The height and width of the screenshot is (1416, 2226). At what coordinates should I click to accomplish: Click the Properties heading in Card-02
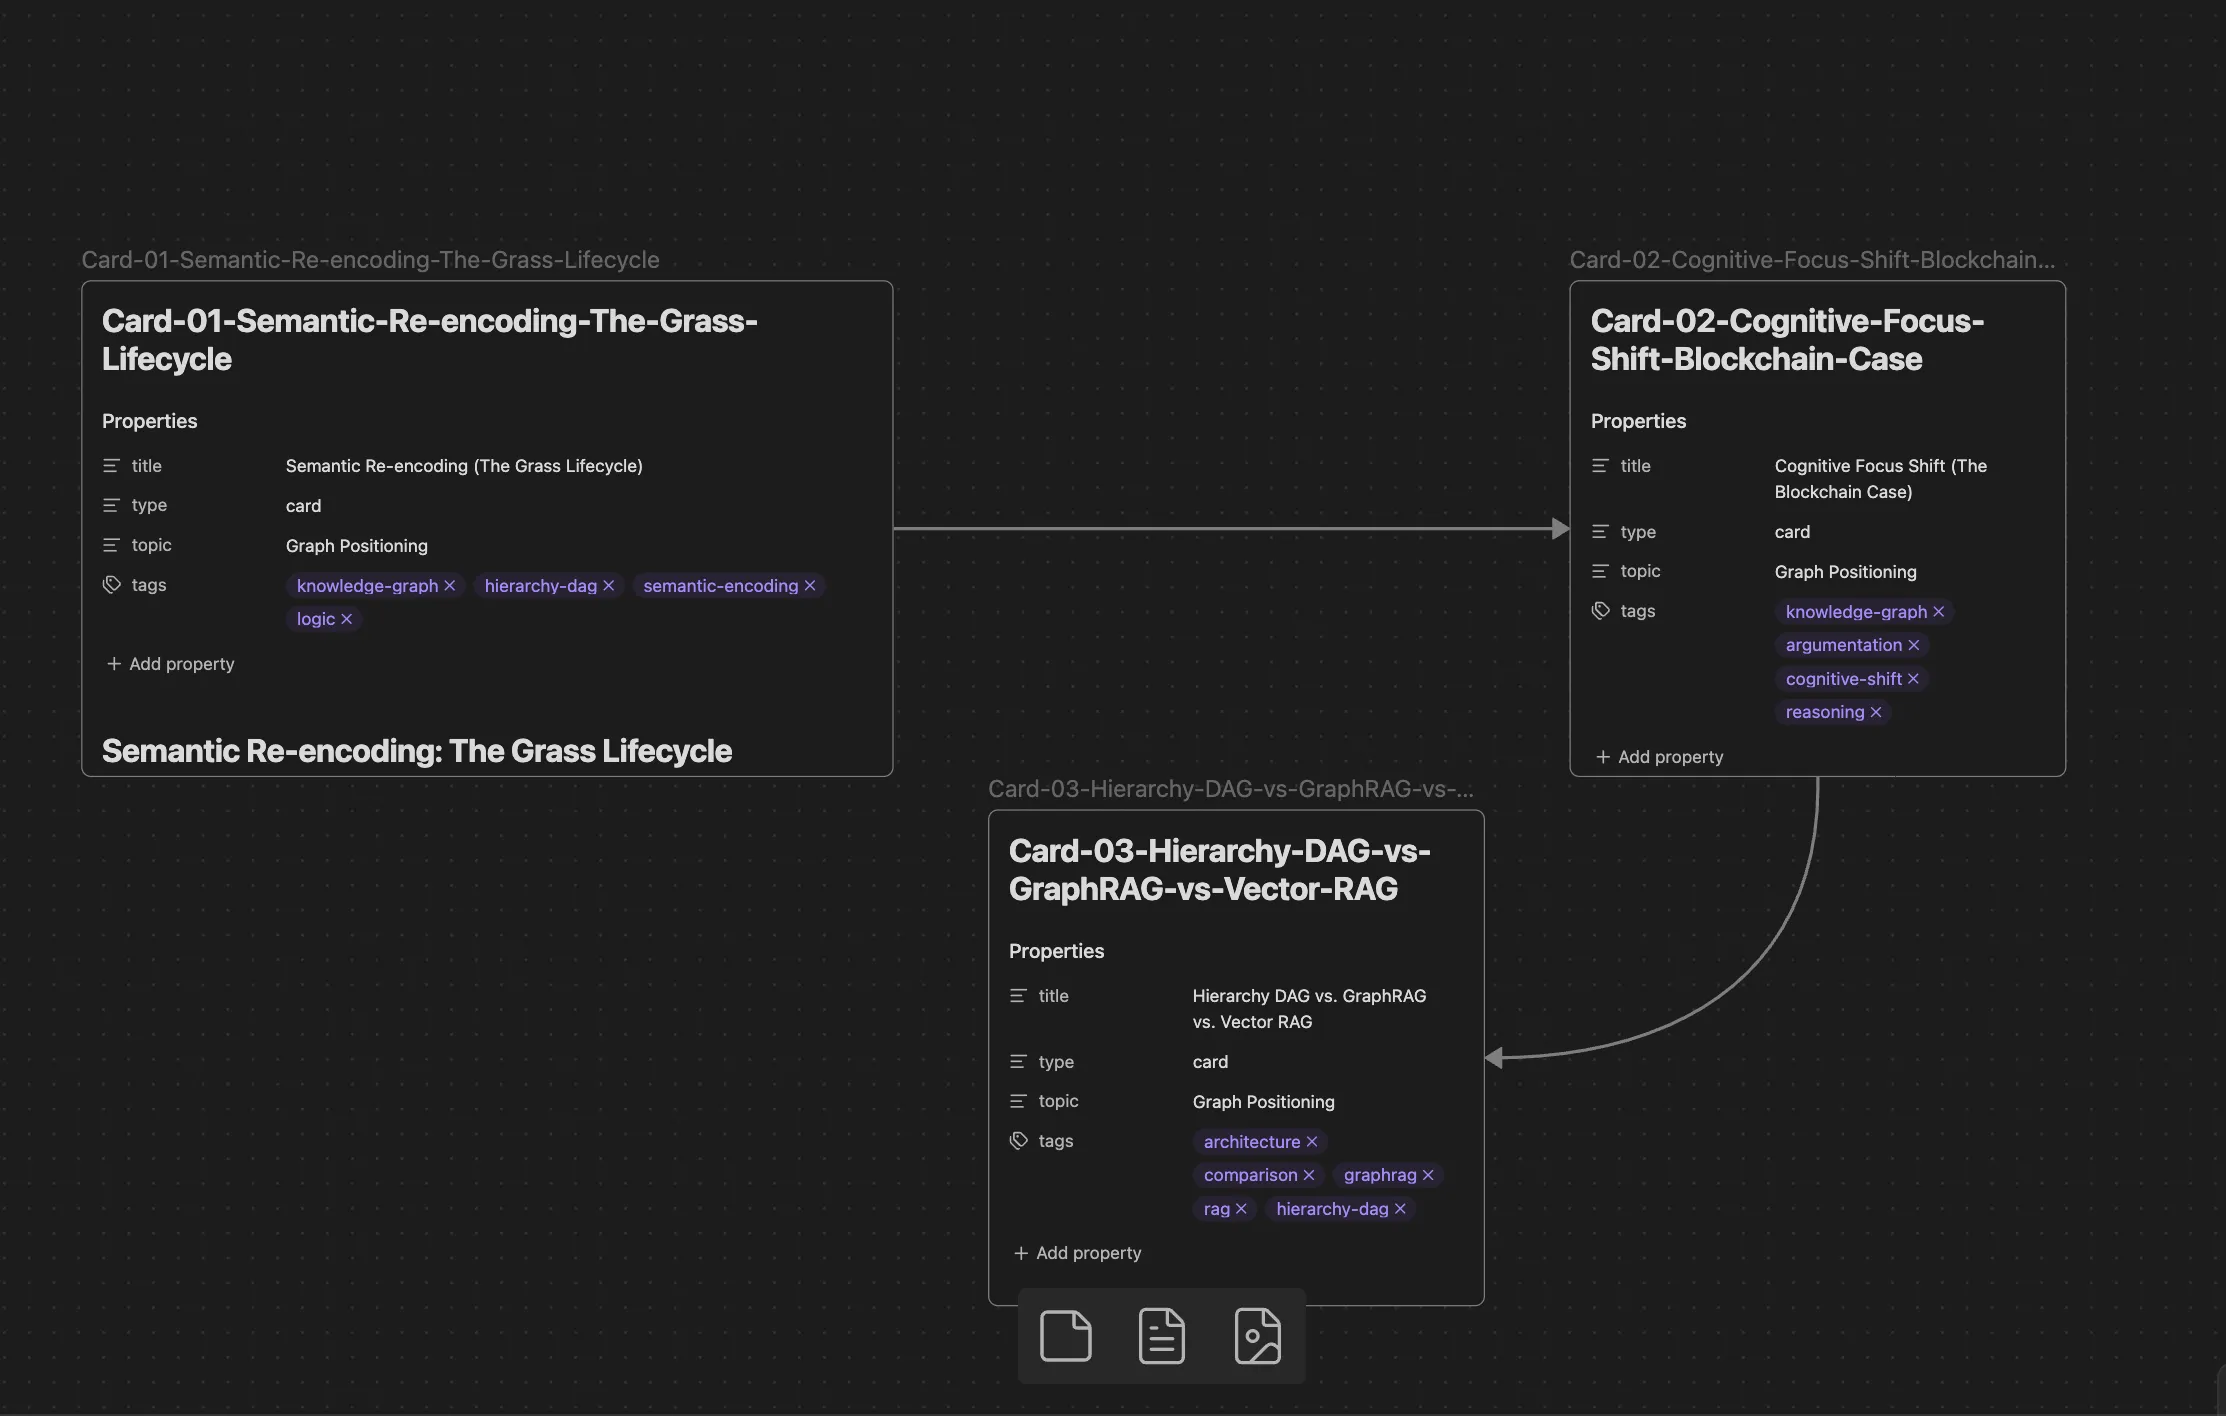coord(1638,421)
